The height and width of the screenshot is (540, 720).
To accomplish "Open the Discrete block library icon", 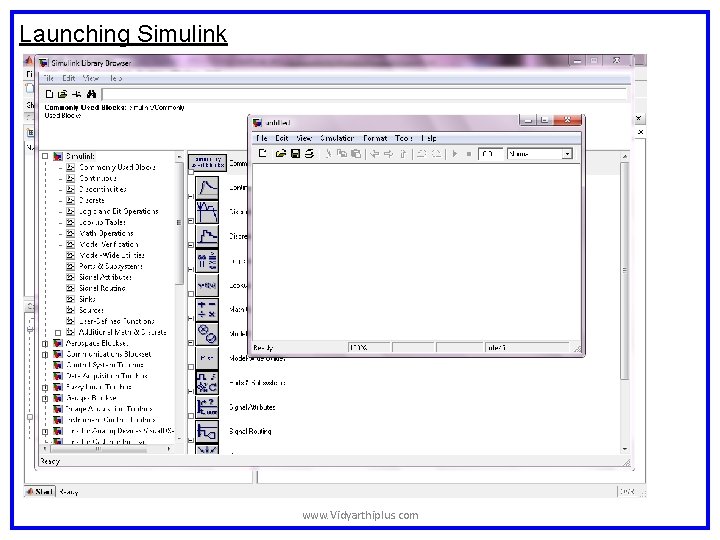I will [207, 236].
